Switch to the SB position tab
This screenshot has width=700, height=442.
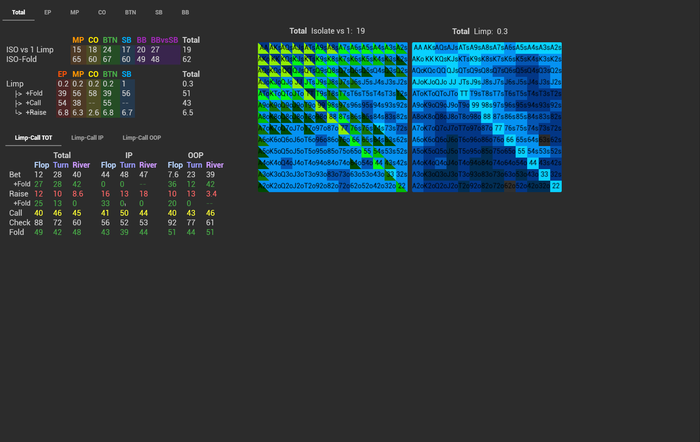tap(158, 13)
